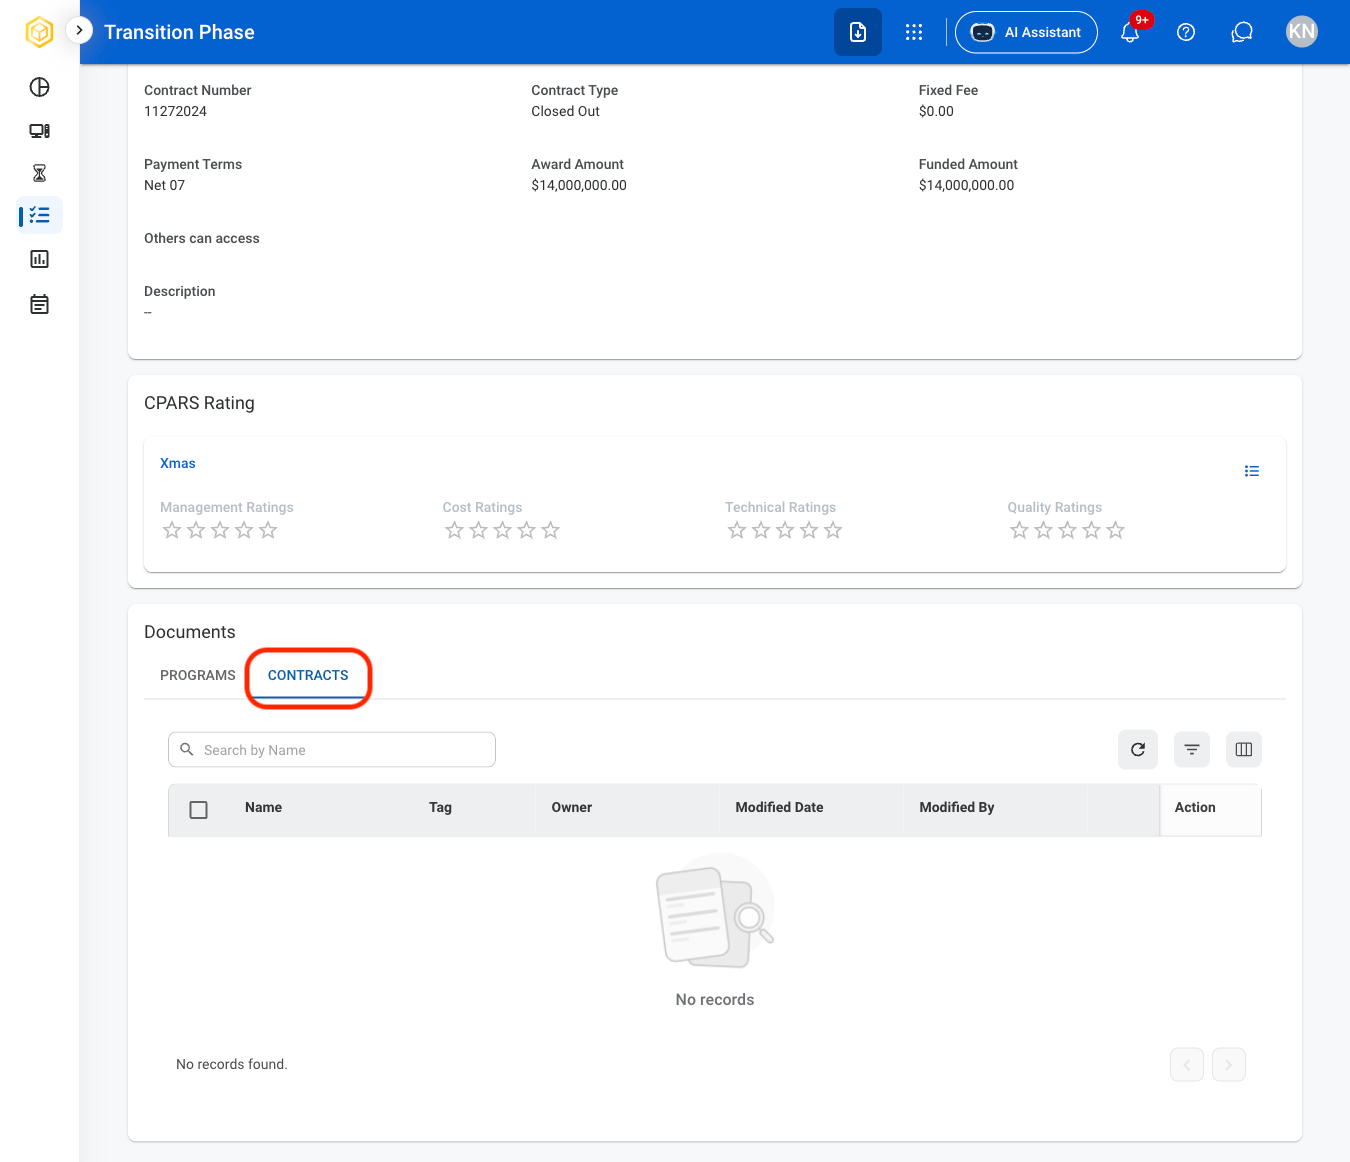Go to previous page of documents
1350x1162 pixels.
(1187, 1065)
